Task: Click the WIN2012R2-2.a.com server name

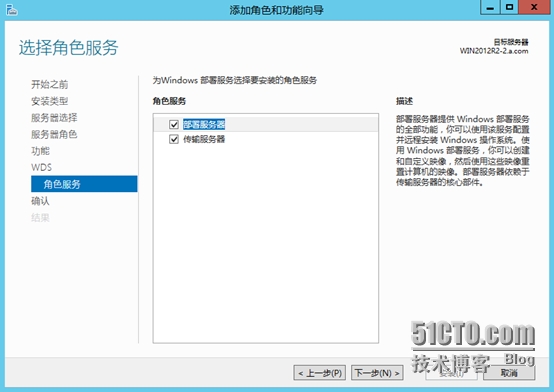Action: (x=494, y=51)
